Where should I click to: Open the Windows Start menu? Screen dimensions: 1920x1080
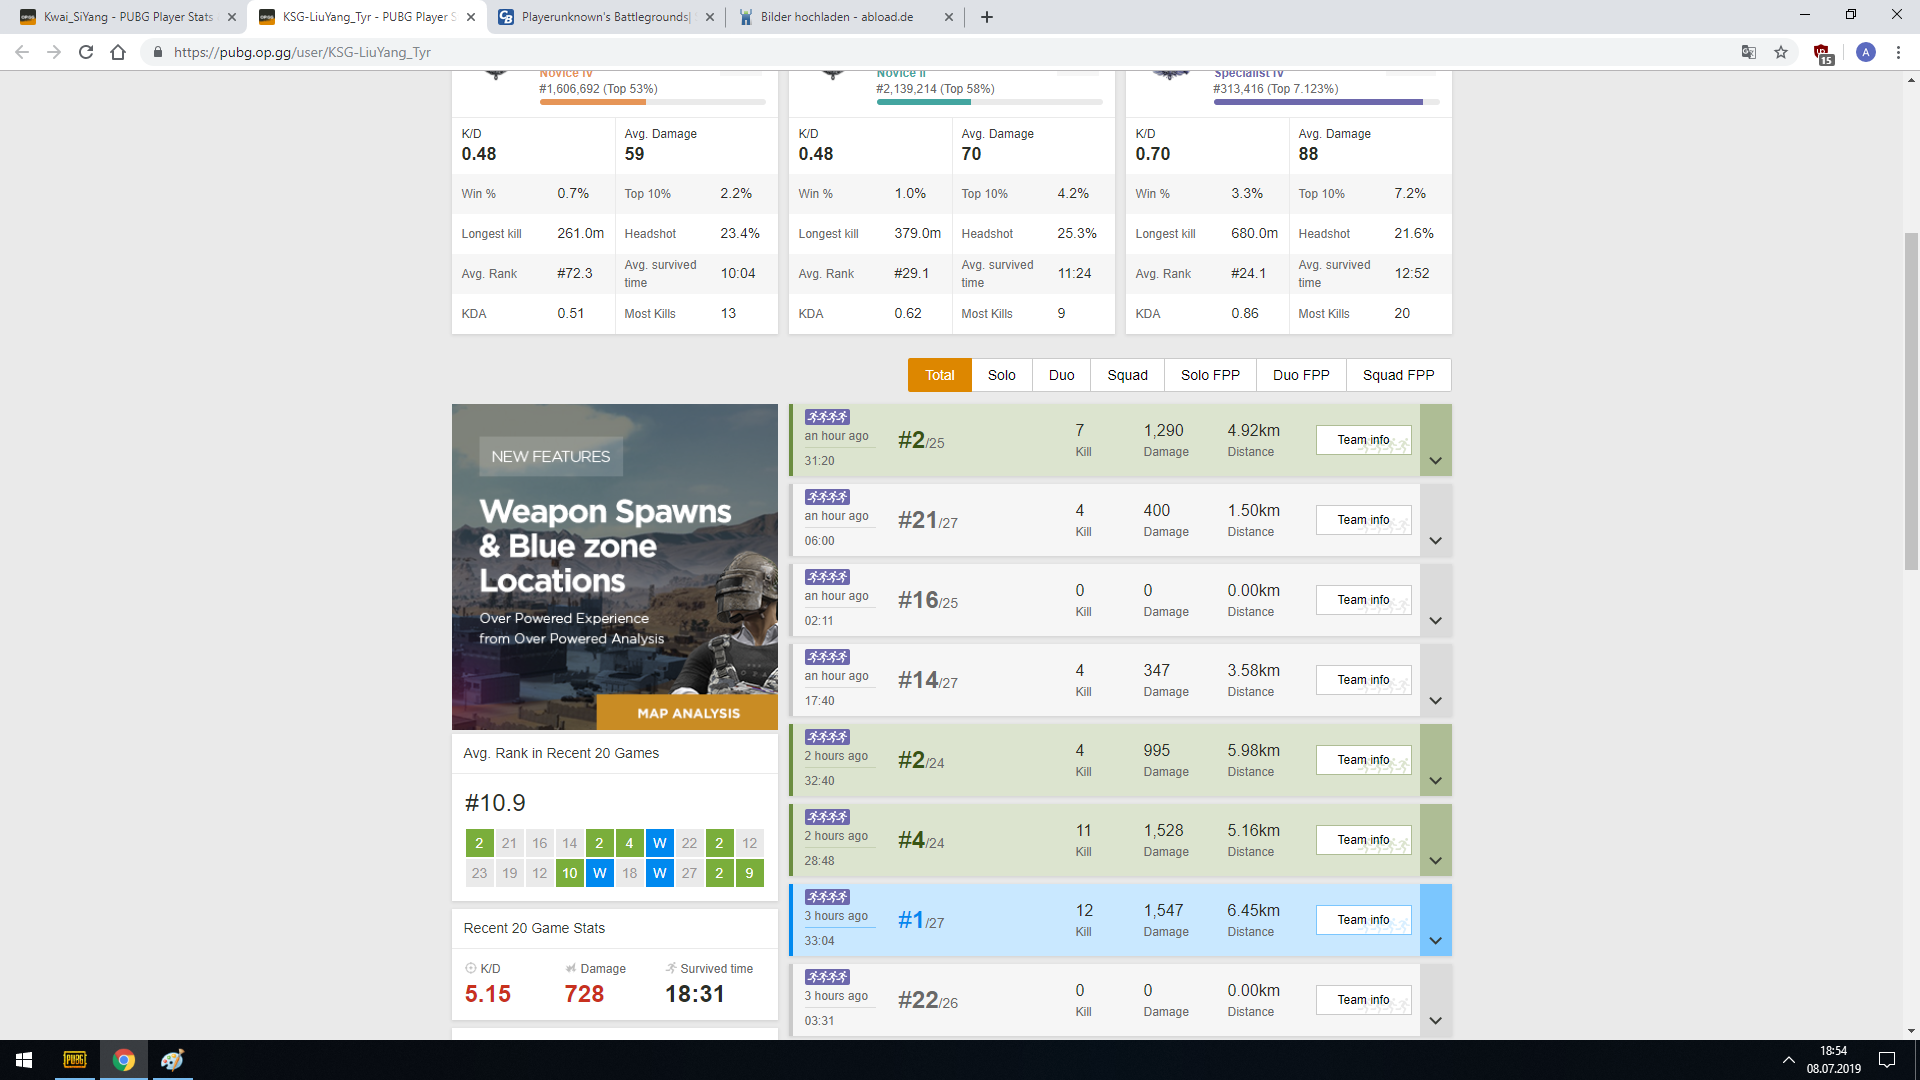pos(24,1060)
